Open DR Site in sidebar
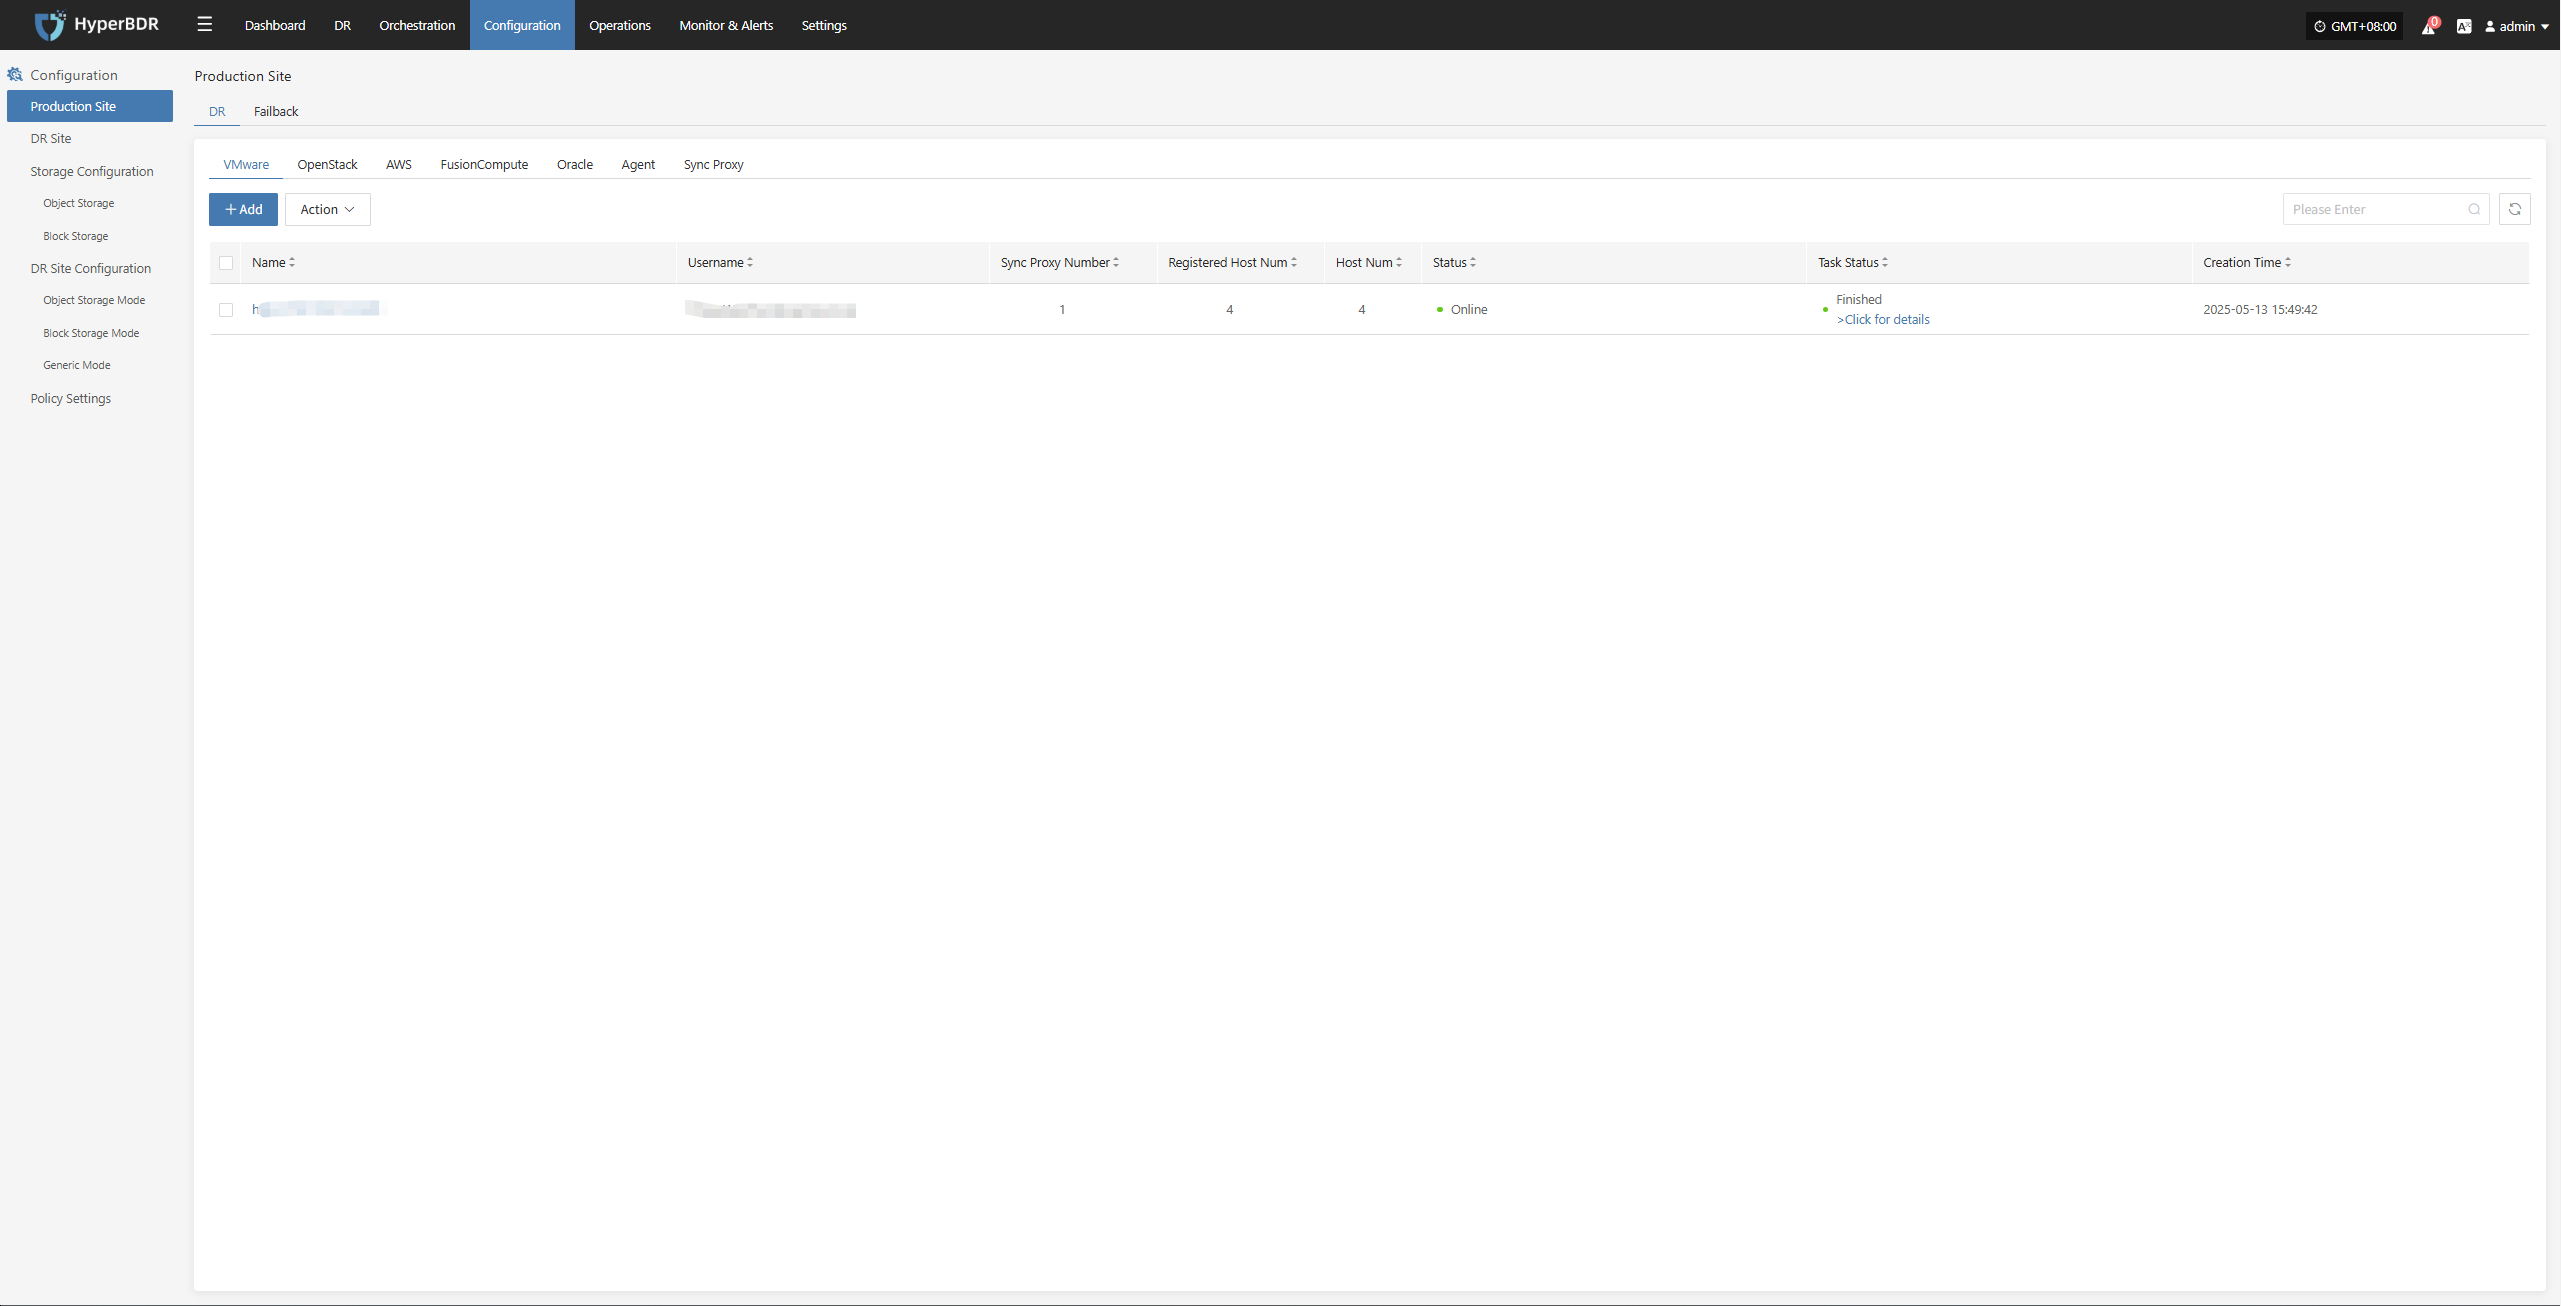2561x1306 pixels. [51, 138]
